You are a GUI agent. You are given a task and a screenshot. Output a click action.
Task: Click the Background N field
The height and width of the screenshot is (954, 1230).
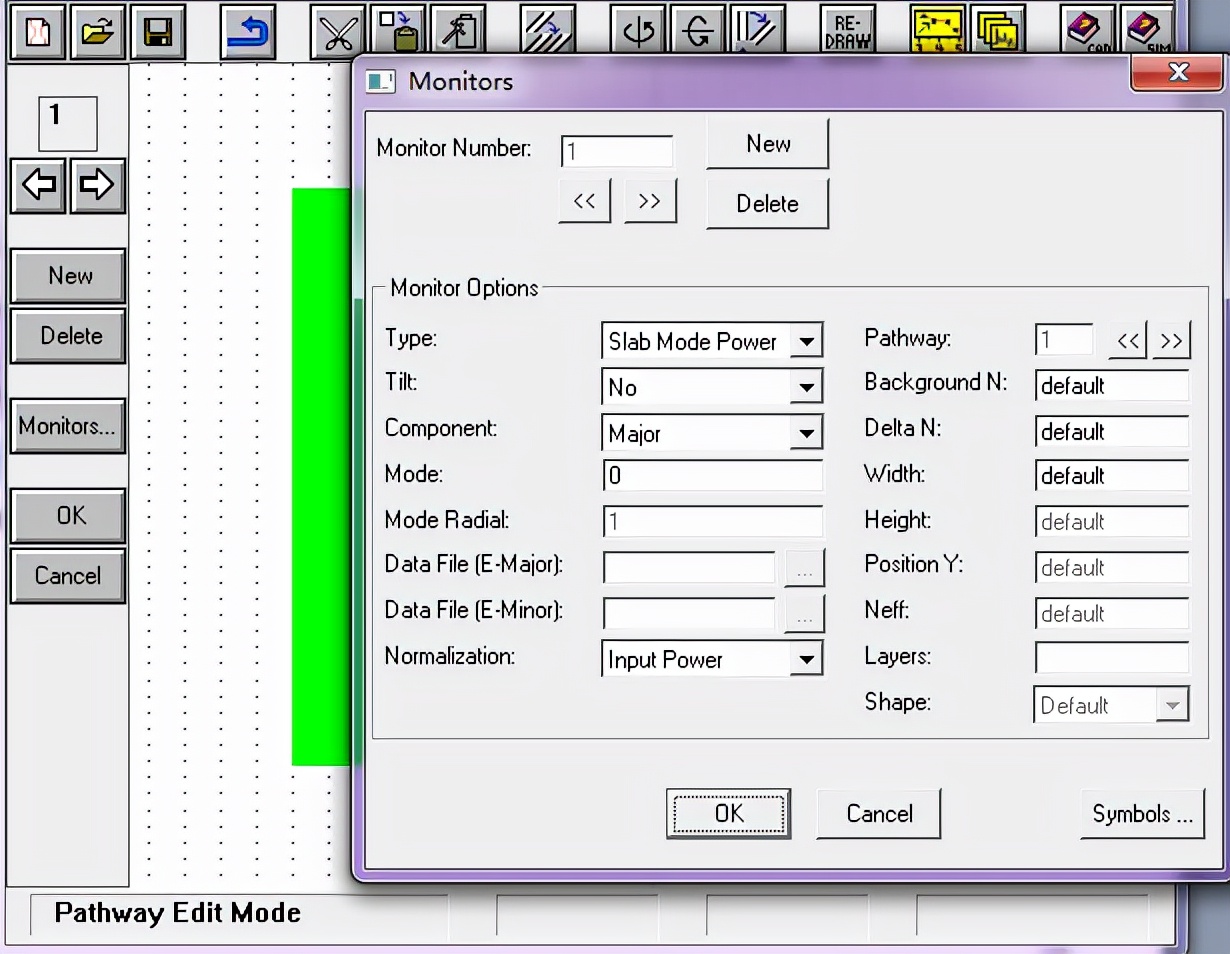[1112, 385]
